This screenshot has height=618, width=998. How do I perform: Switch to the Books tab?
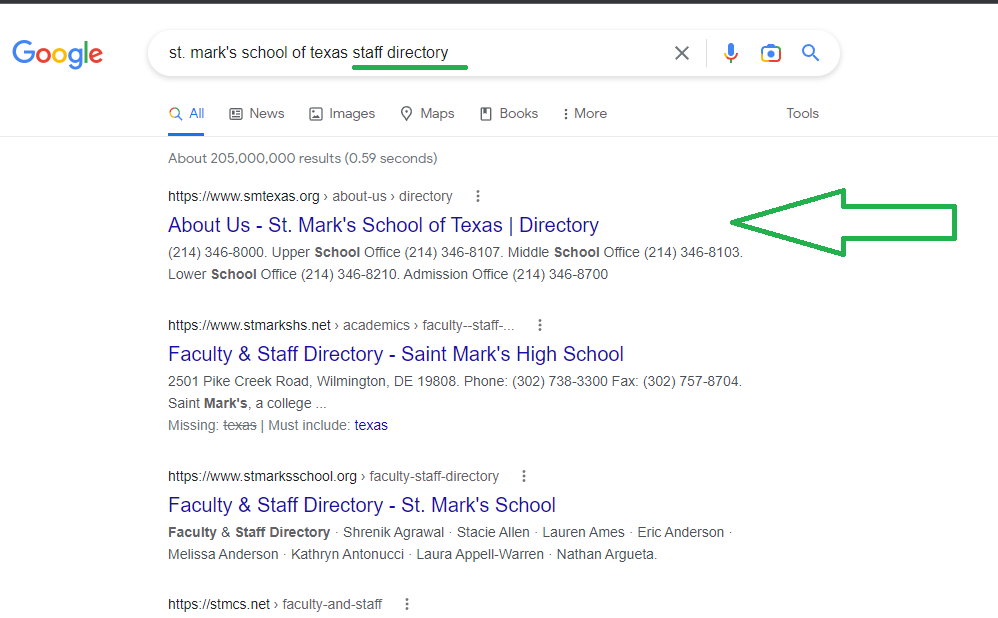509,114
